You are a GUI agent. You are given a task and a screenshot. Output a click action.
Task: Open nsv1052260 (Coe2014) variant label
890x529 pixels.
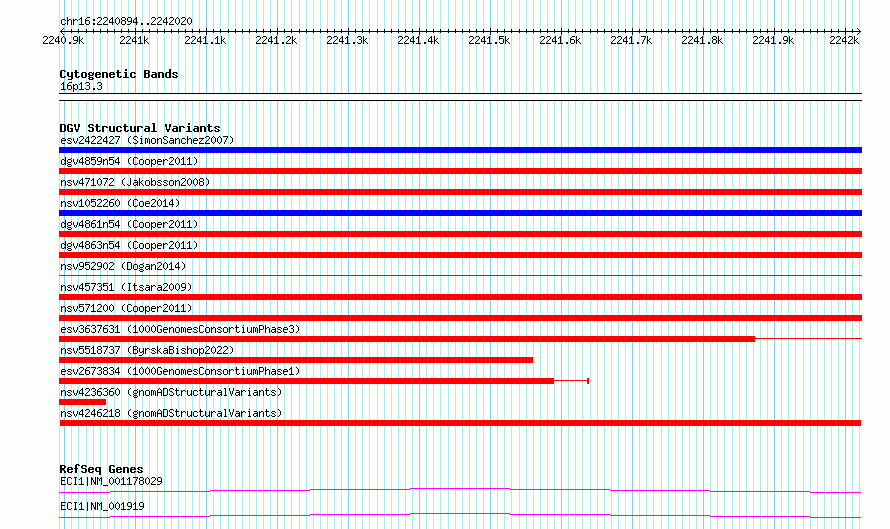point(120,203)
